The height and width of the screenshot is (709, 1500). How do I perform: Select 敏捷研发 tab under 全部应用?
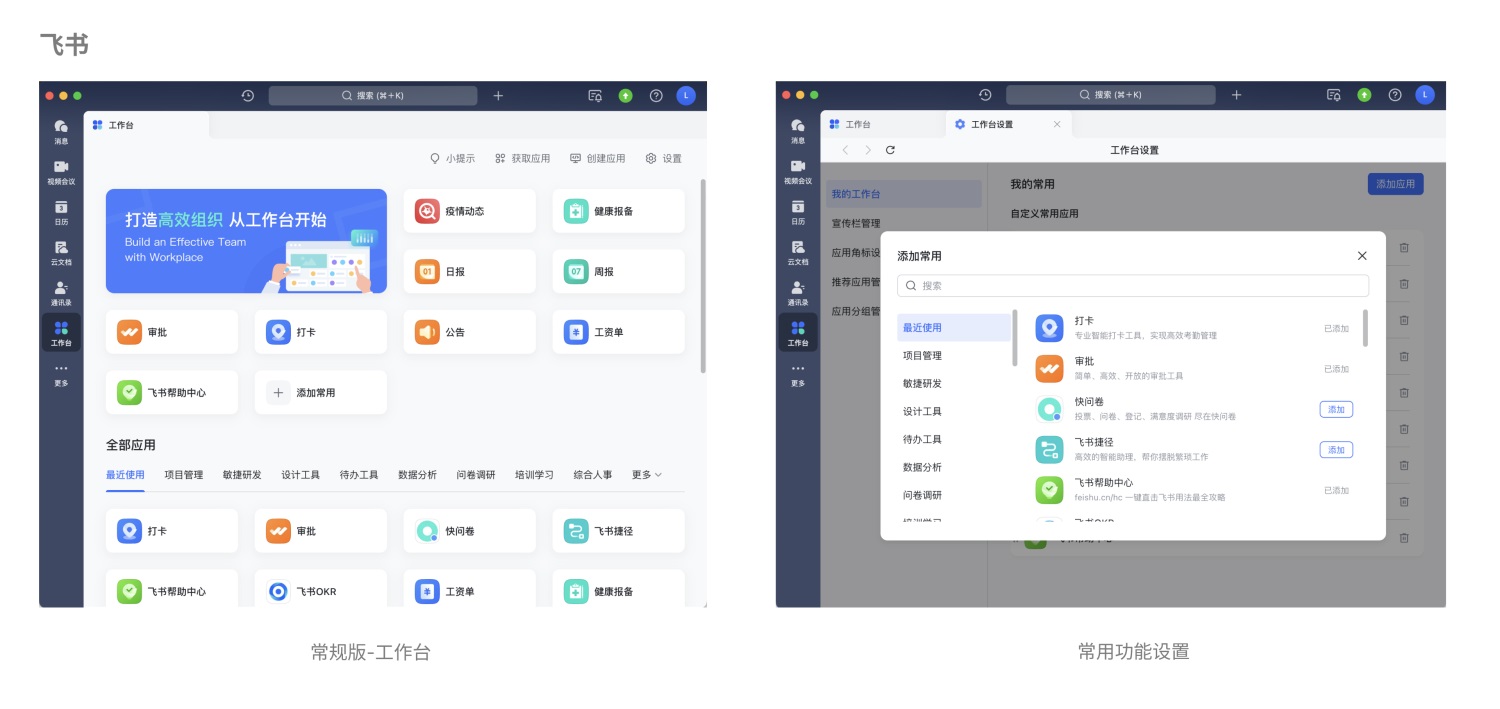click(242, 475)
